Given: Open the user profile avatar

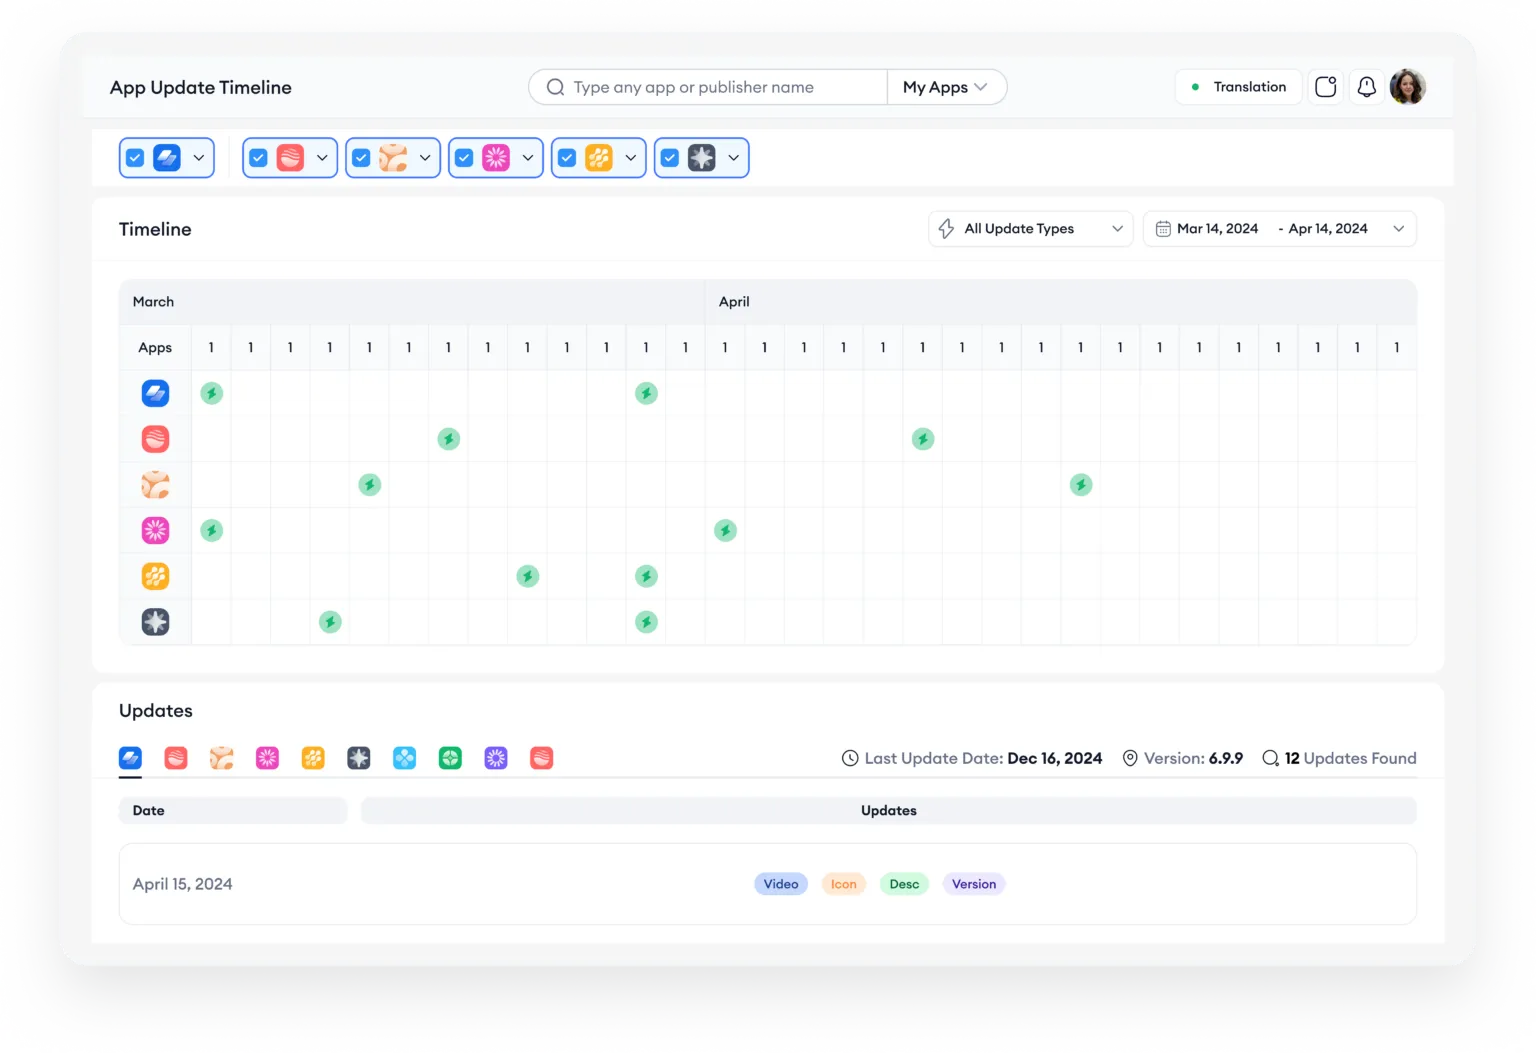Looking at the screenshot, I should (1407, 87).
